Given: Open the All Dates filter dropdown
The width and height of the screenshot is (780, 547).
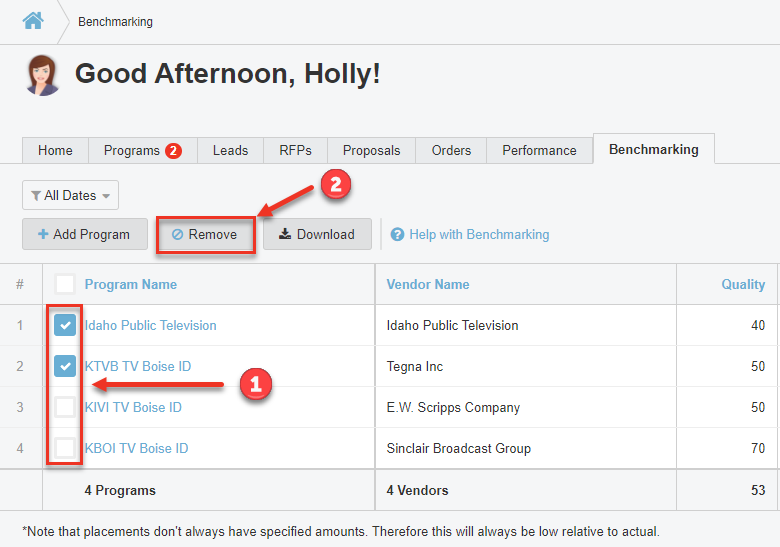Looking at the screenshot, I should [70, 196].
